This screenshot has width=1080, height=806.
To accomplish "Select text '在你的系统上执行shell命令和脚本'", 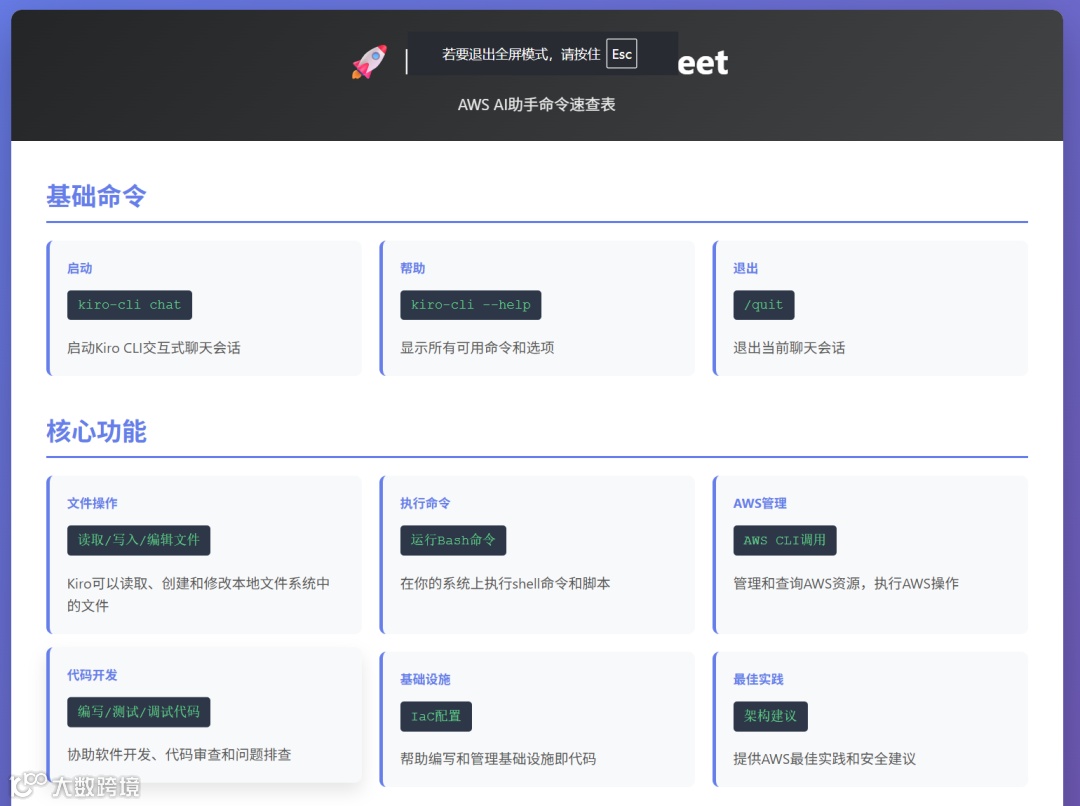I will (x=506, y=583).
